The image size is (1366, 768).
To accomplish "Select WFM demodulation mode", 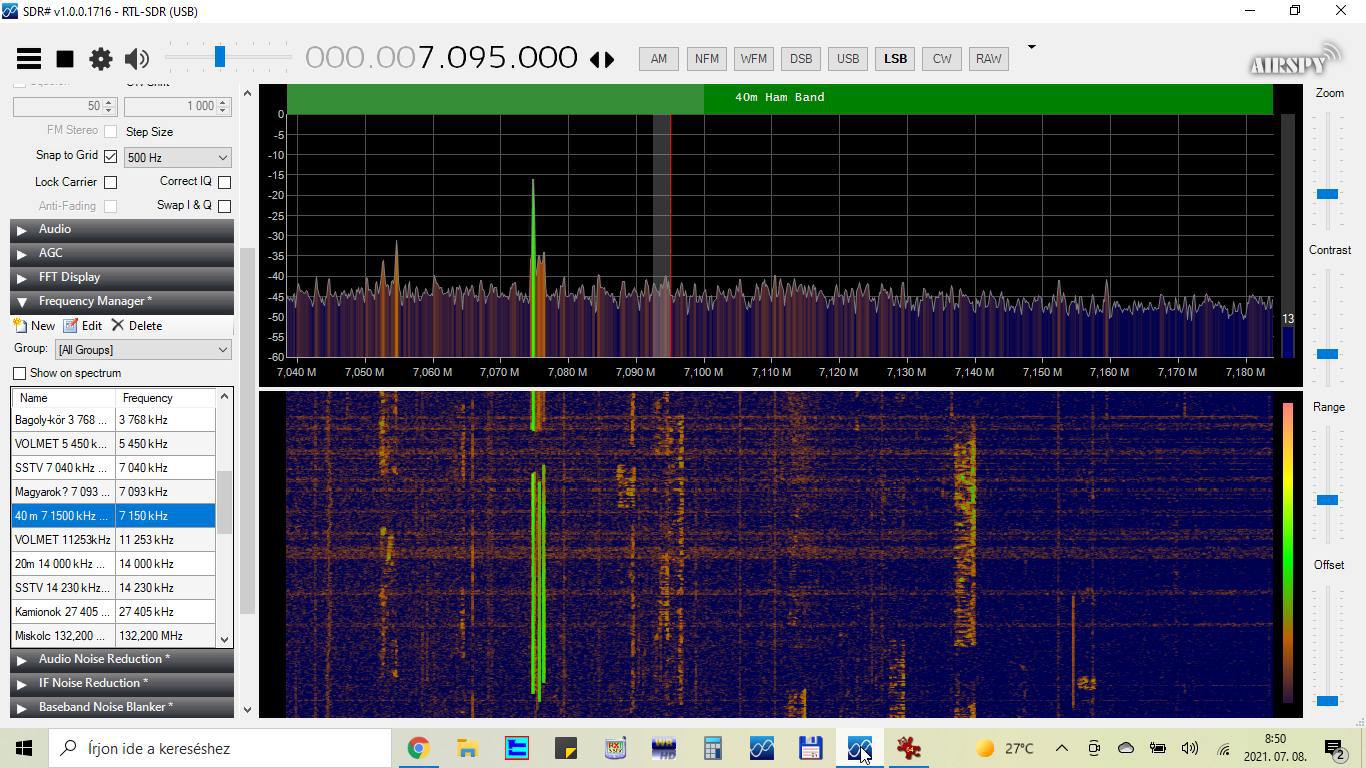I will [x=753, y=59].
